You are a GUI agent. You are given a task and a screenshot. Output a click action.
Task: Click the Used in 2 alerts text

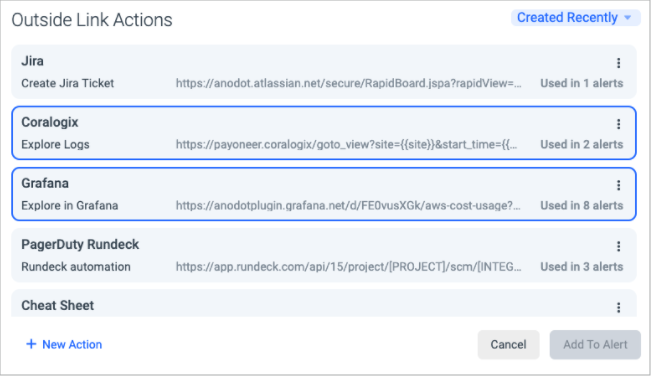[x=582, y=144]
